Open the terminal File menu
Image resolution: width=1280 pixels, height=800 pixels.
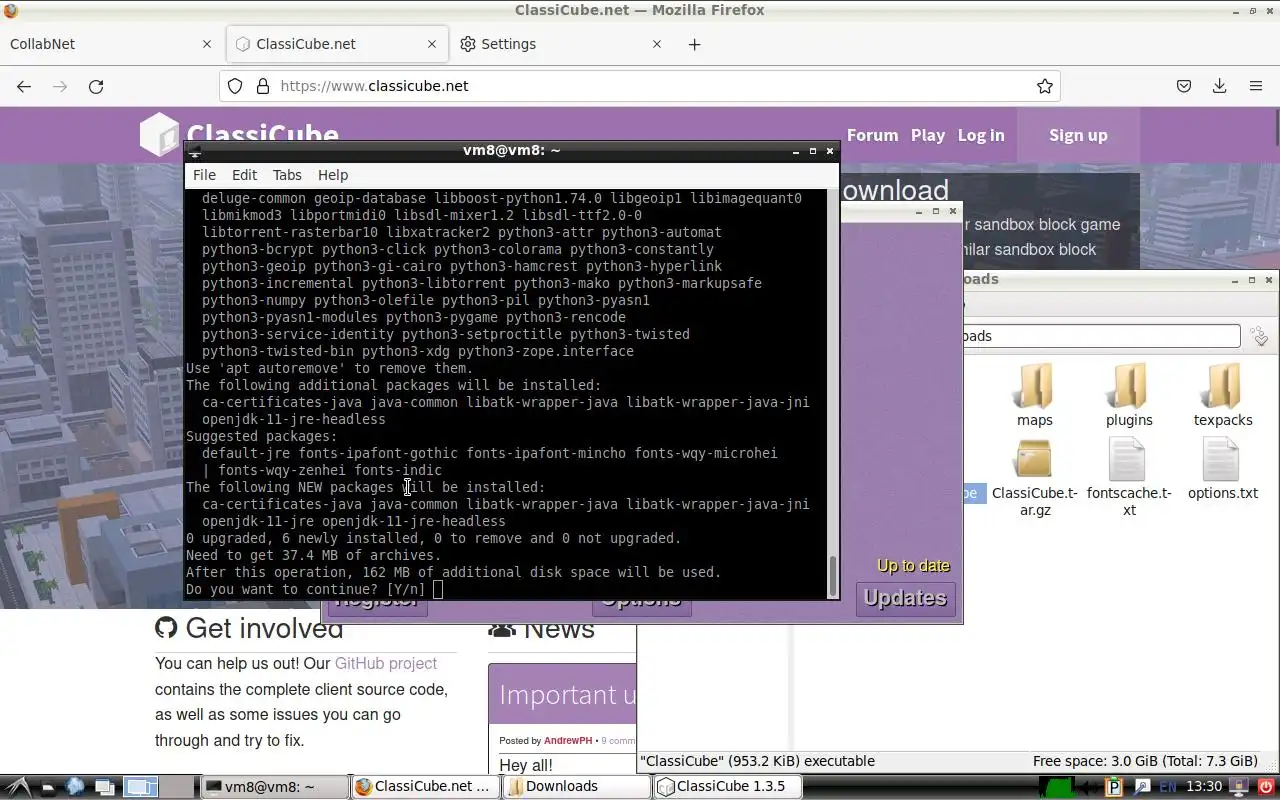[204, 175]
